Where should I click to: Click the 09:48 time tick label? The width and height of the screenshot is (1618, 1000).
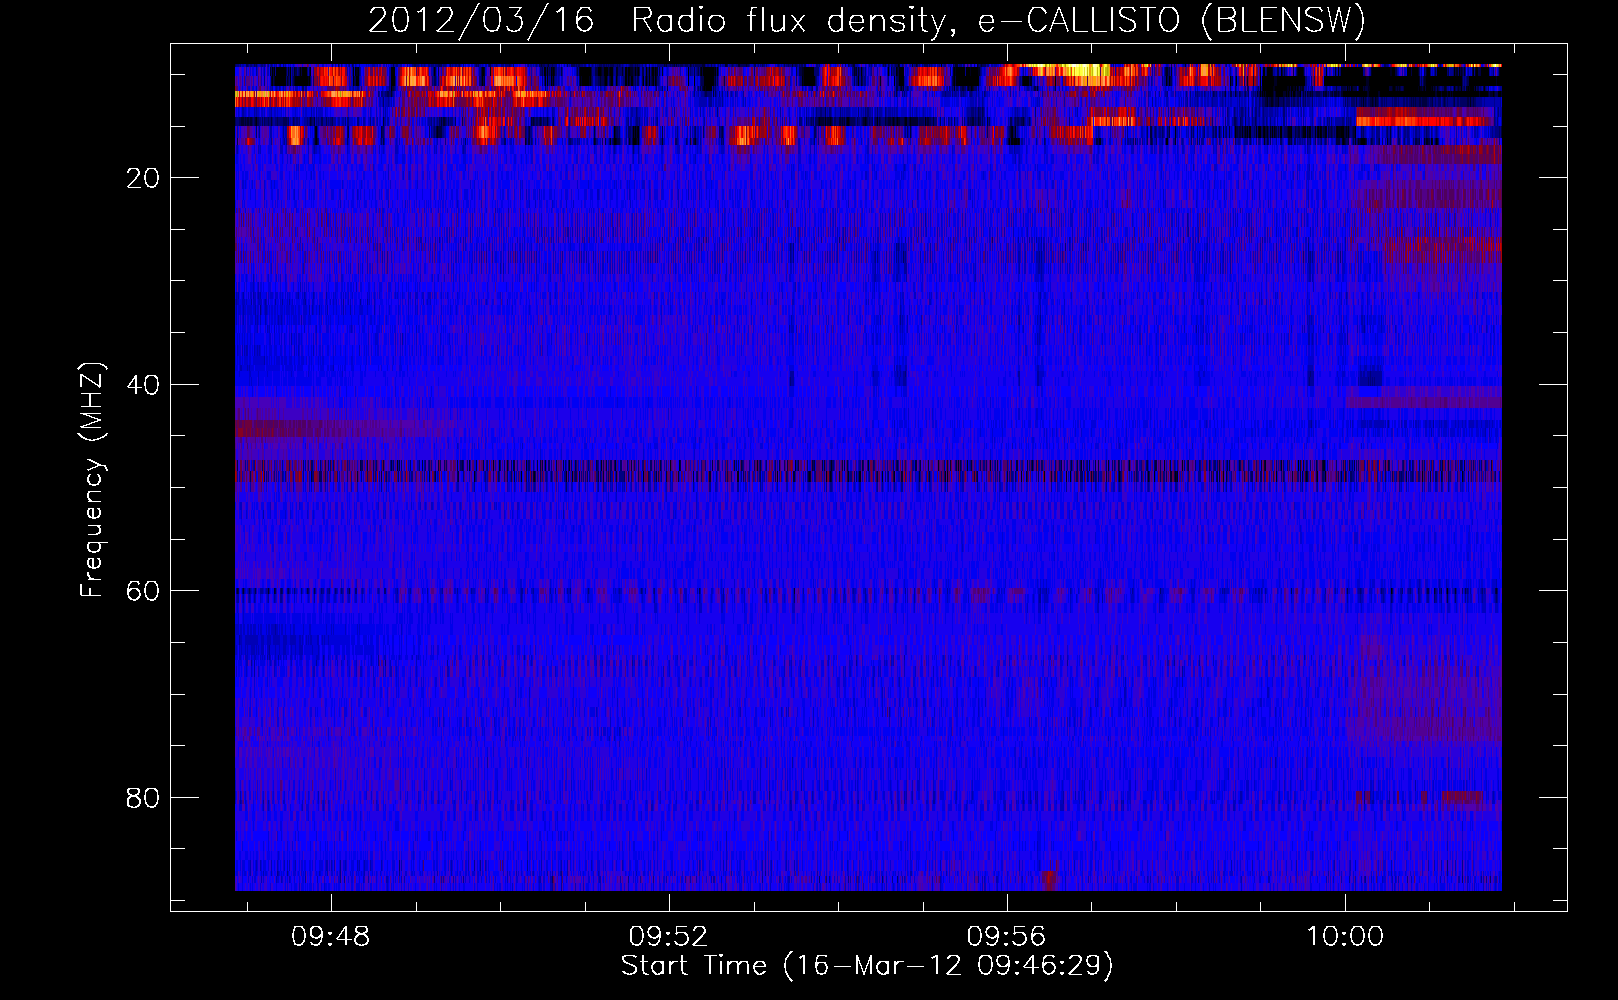point(330,936)
